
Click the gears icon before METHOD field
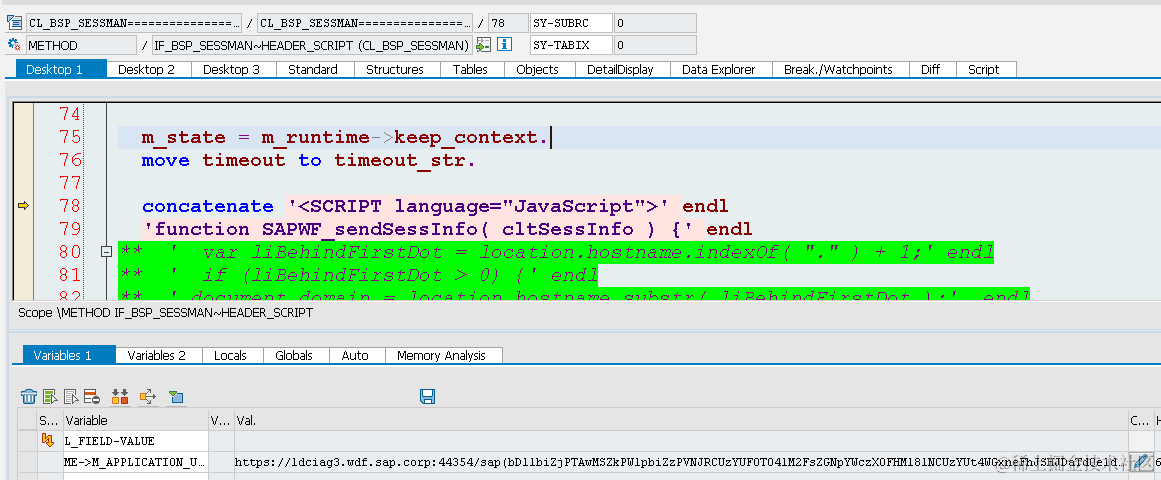tap(13, 45)
